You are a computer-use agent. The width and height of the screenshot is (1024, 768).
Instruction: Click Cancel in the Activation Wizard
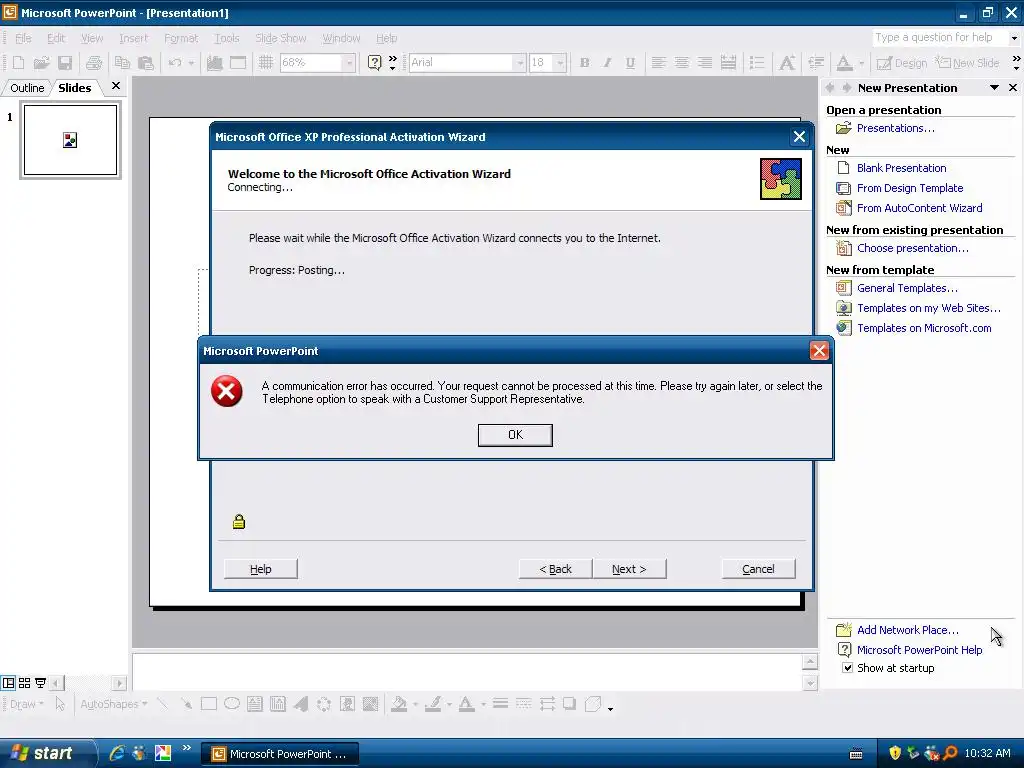point(758,569)
